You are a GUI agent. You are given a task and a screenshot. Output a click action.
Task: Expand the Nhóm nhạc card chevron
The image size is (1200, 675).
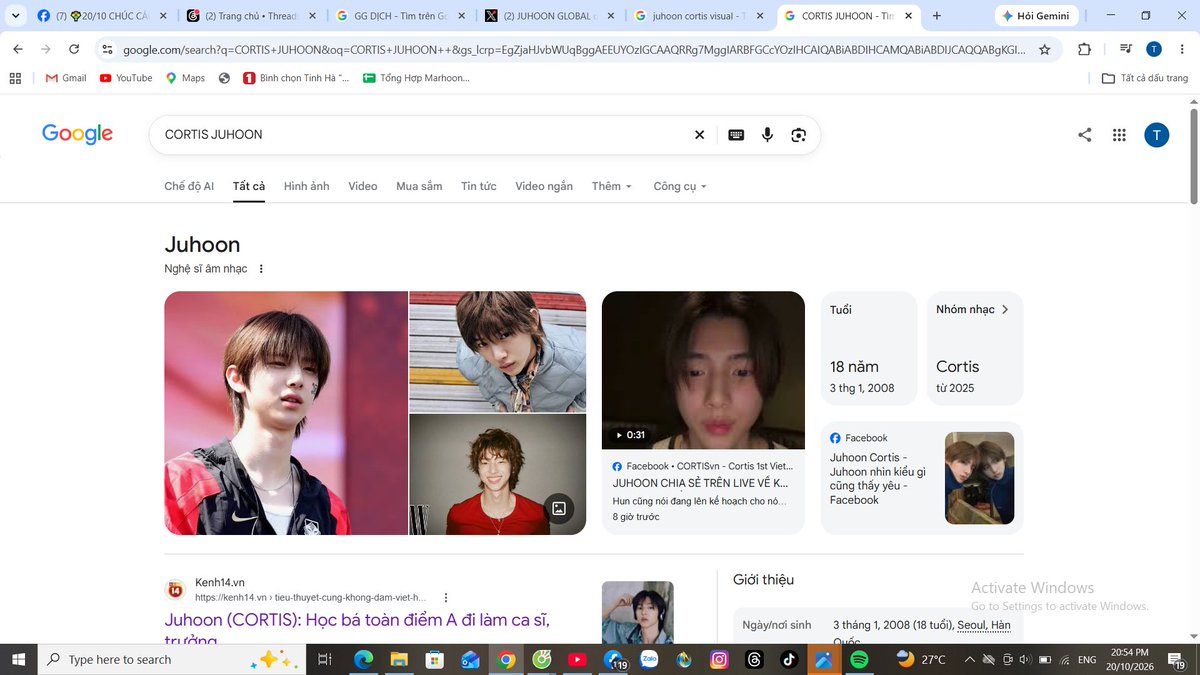[x=1005, y=310]
